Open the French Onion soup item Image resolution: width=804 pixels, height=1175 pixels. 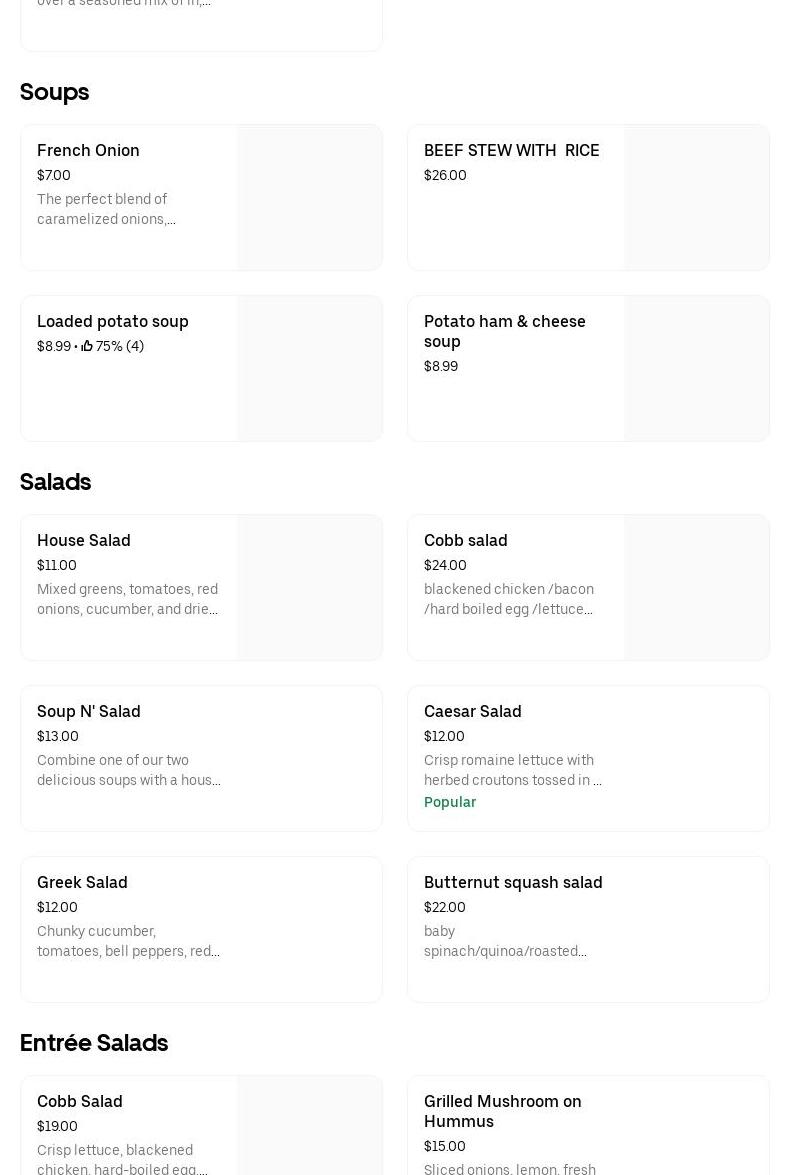[x=88, y=151]
